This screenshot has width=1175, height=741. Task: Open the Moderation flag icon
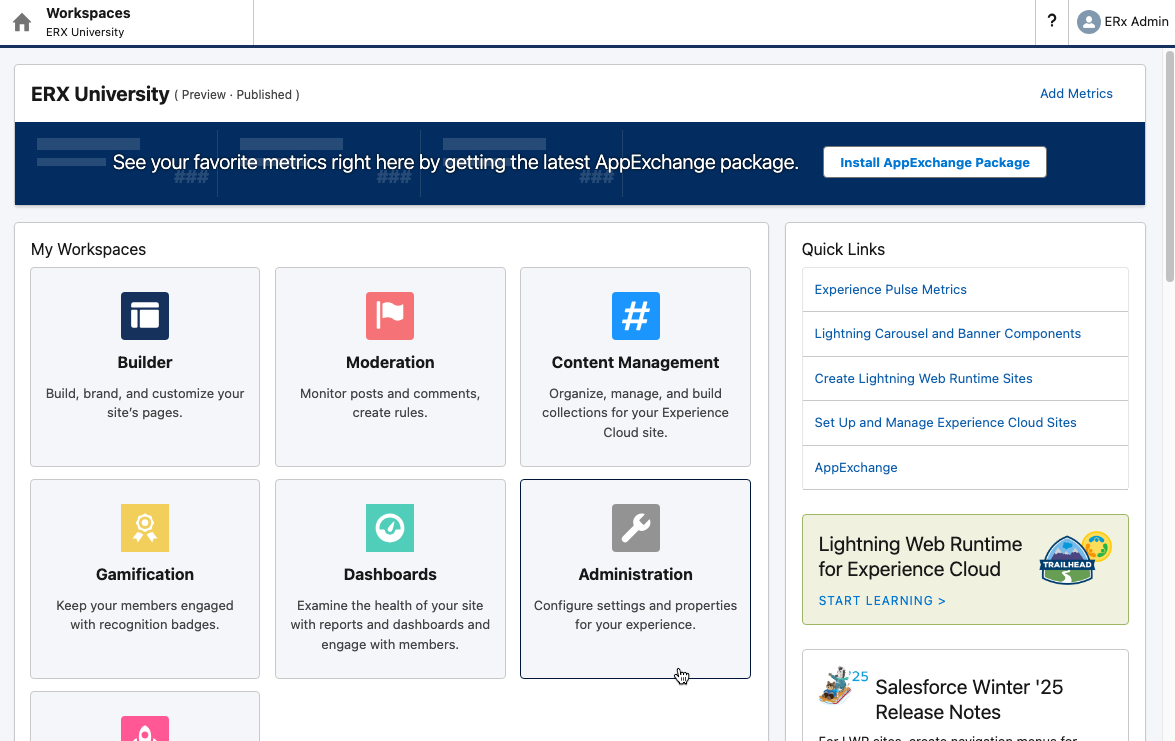(390, 316)
